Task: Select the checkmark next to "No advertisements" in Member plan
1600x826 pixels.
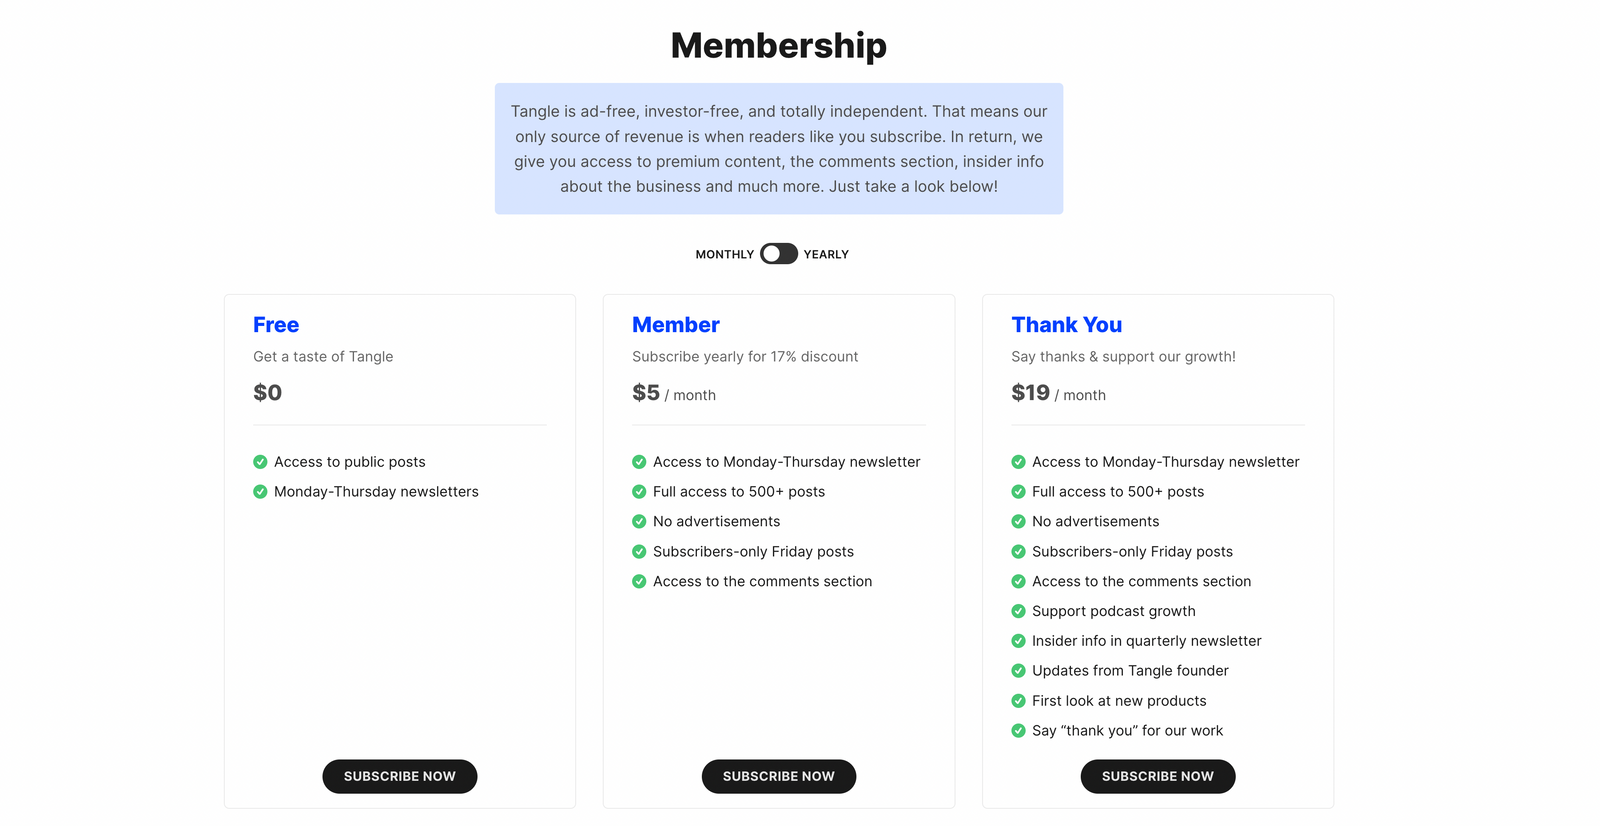Action: [x=639, y=521]
